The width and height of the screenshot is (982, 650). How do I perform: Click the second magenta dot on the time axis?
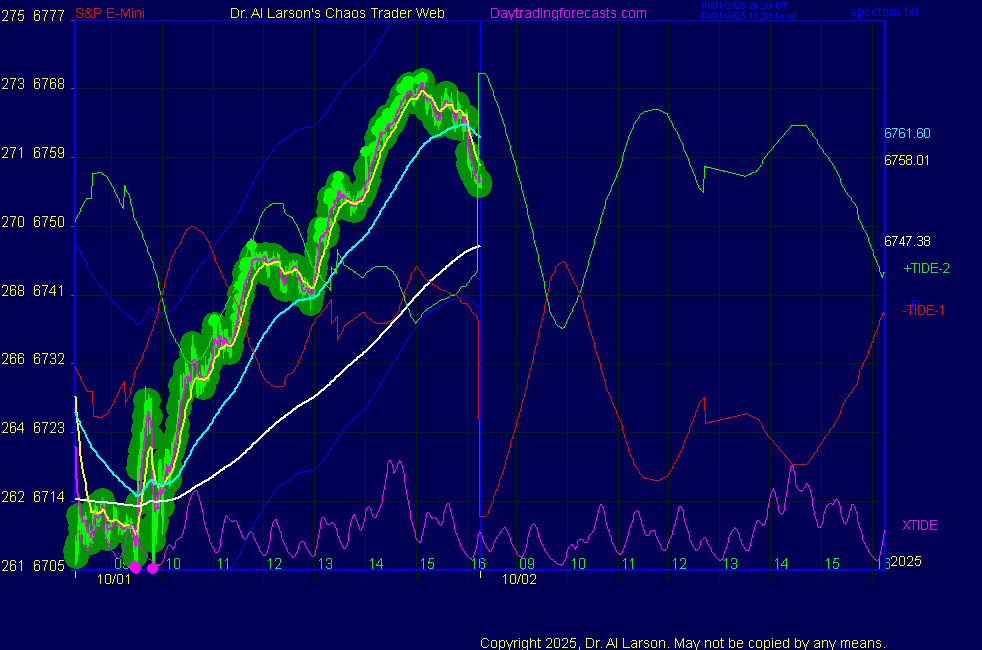pyautogui.click(x=152, y=568)
